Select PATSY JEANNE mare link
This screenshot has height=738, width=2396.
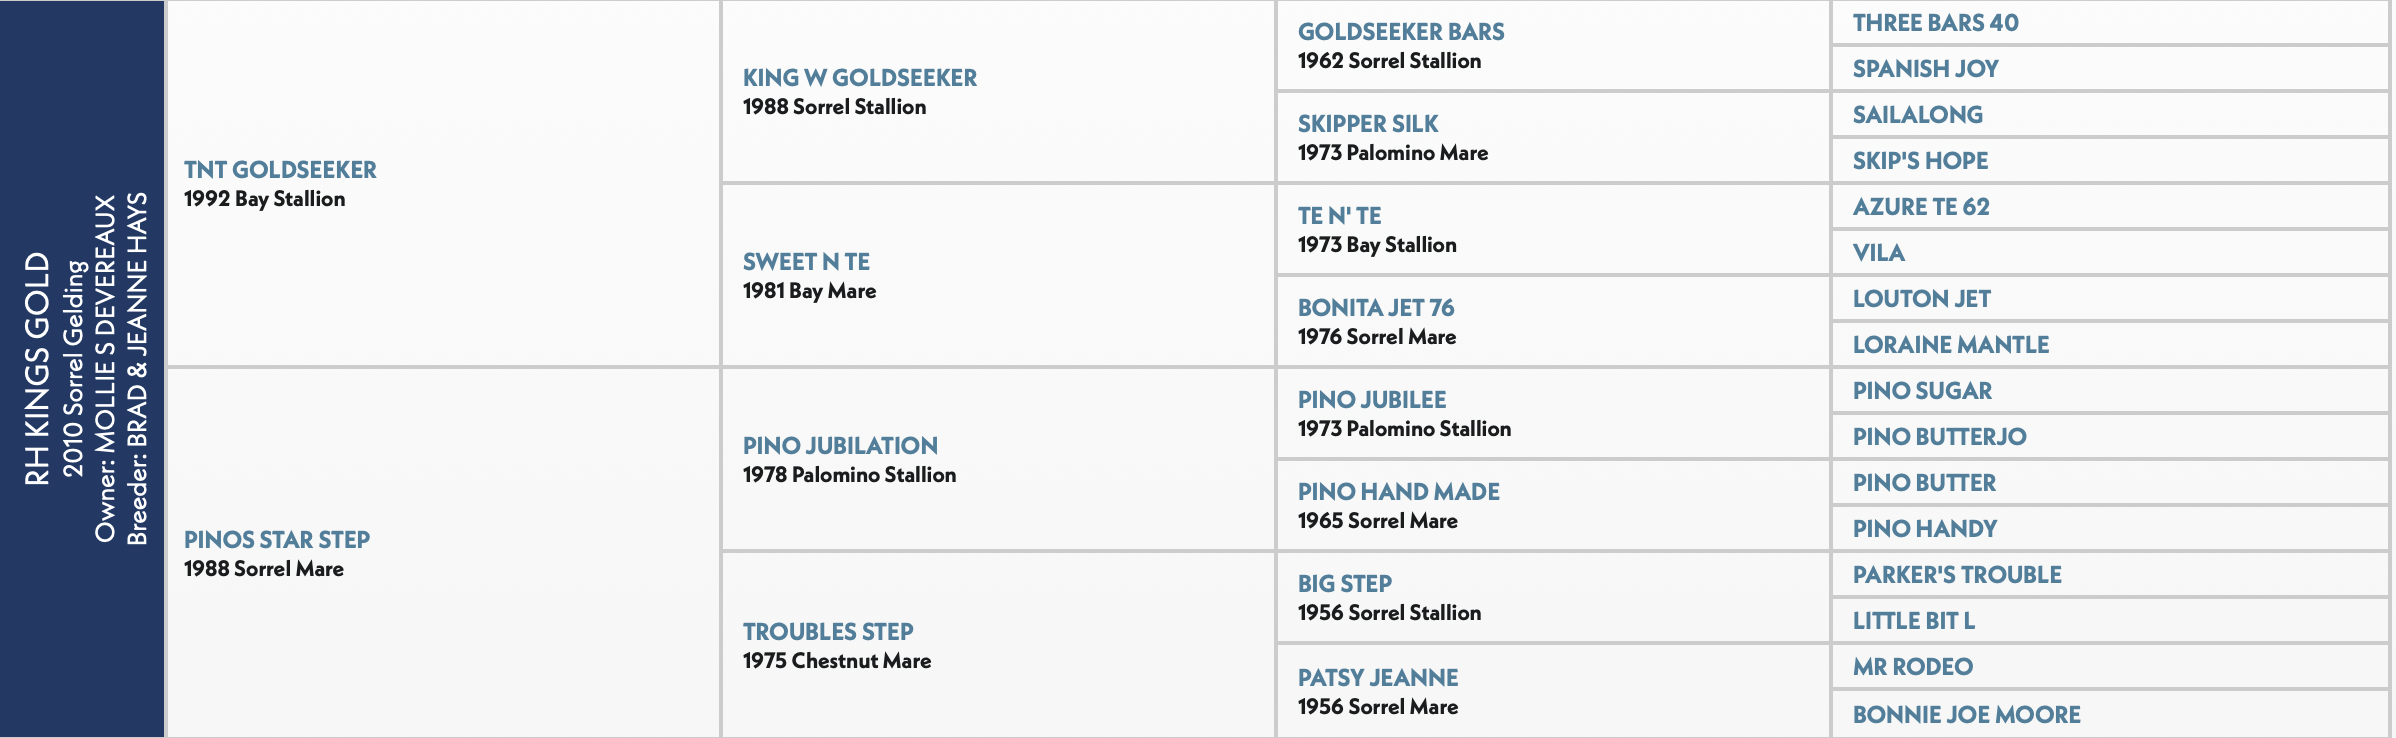tap(1378, 678)
